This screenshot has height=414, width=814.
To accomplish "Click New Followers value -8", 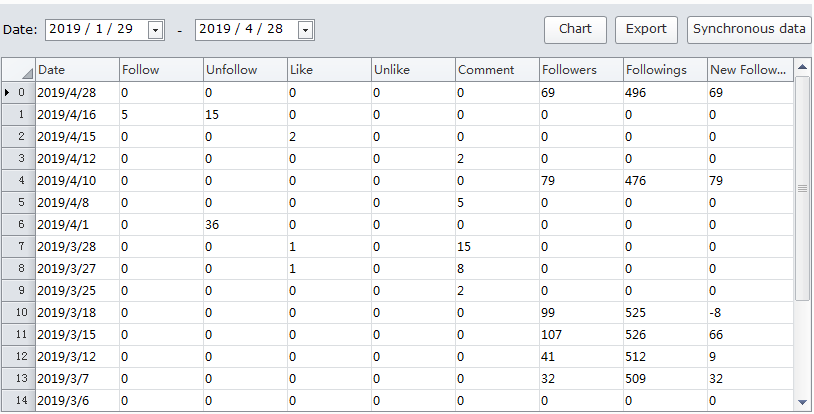I will (x=751, y=312).
